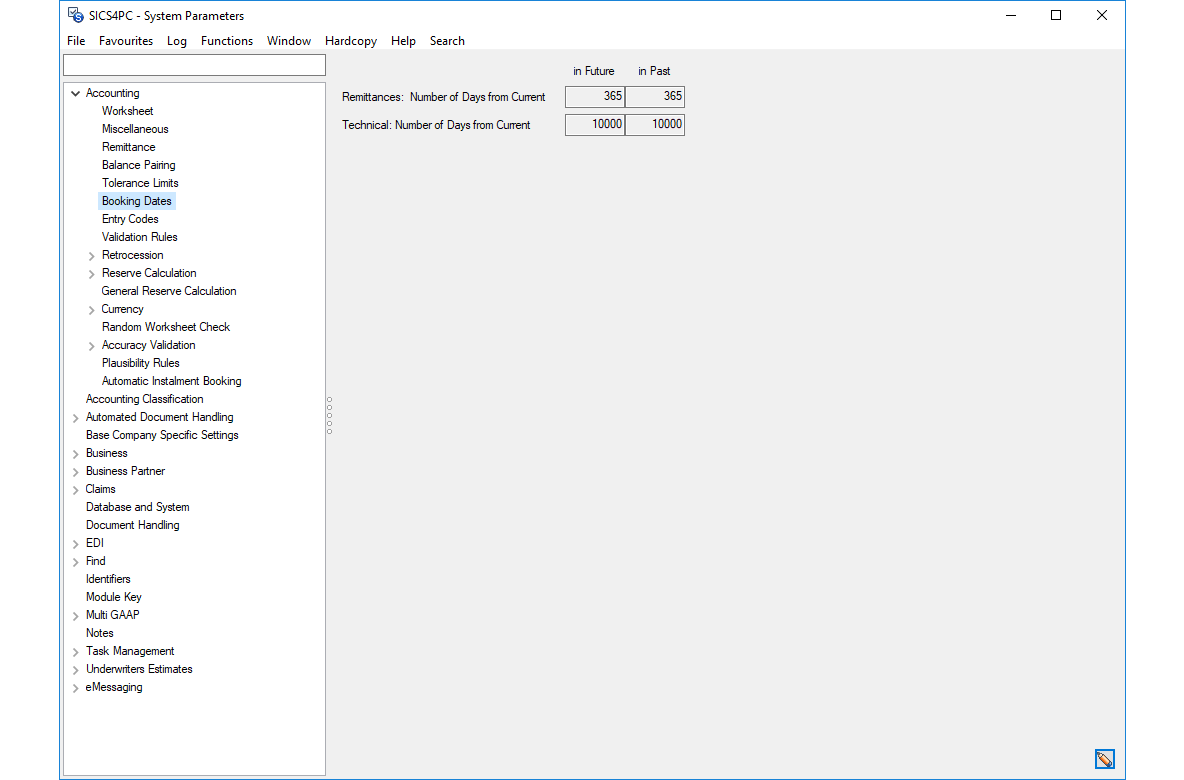1184x780 pixels.
Task: Click the SICS4PC icon in the title bar
Action: (x=74, y=15)
